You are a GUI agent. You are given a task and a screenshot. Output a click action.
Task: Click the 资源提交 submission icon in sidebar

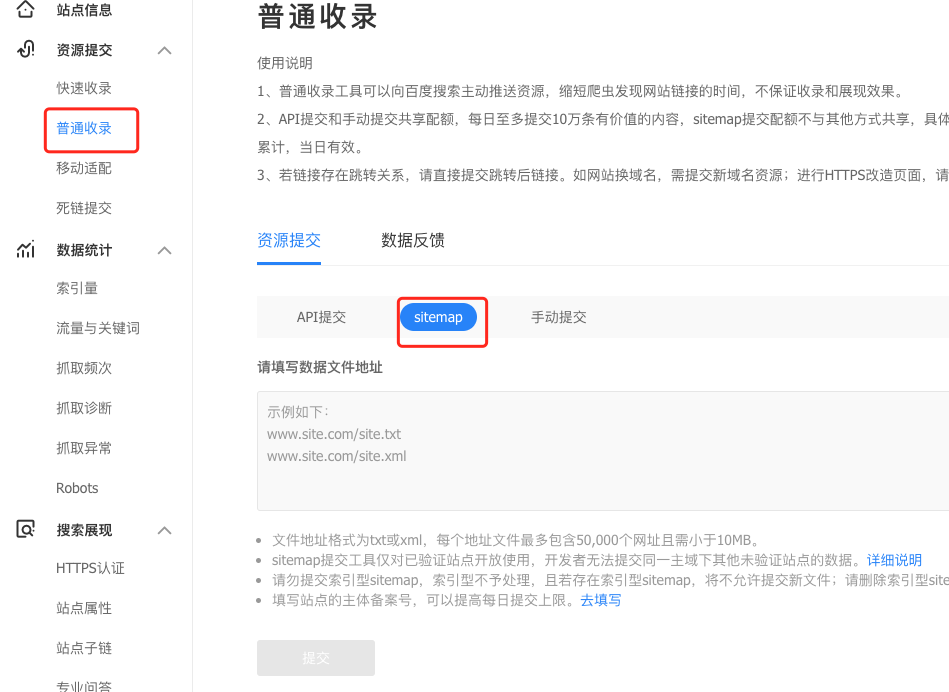pyautogui.click(x=25, y=50)
